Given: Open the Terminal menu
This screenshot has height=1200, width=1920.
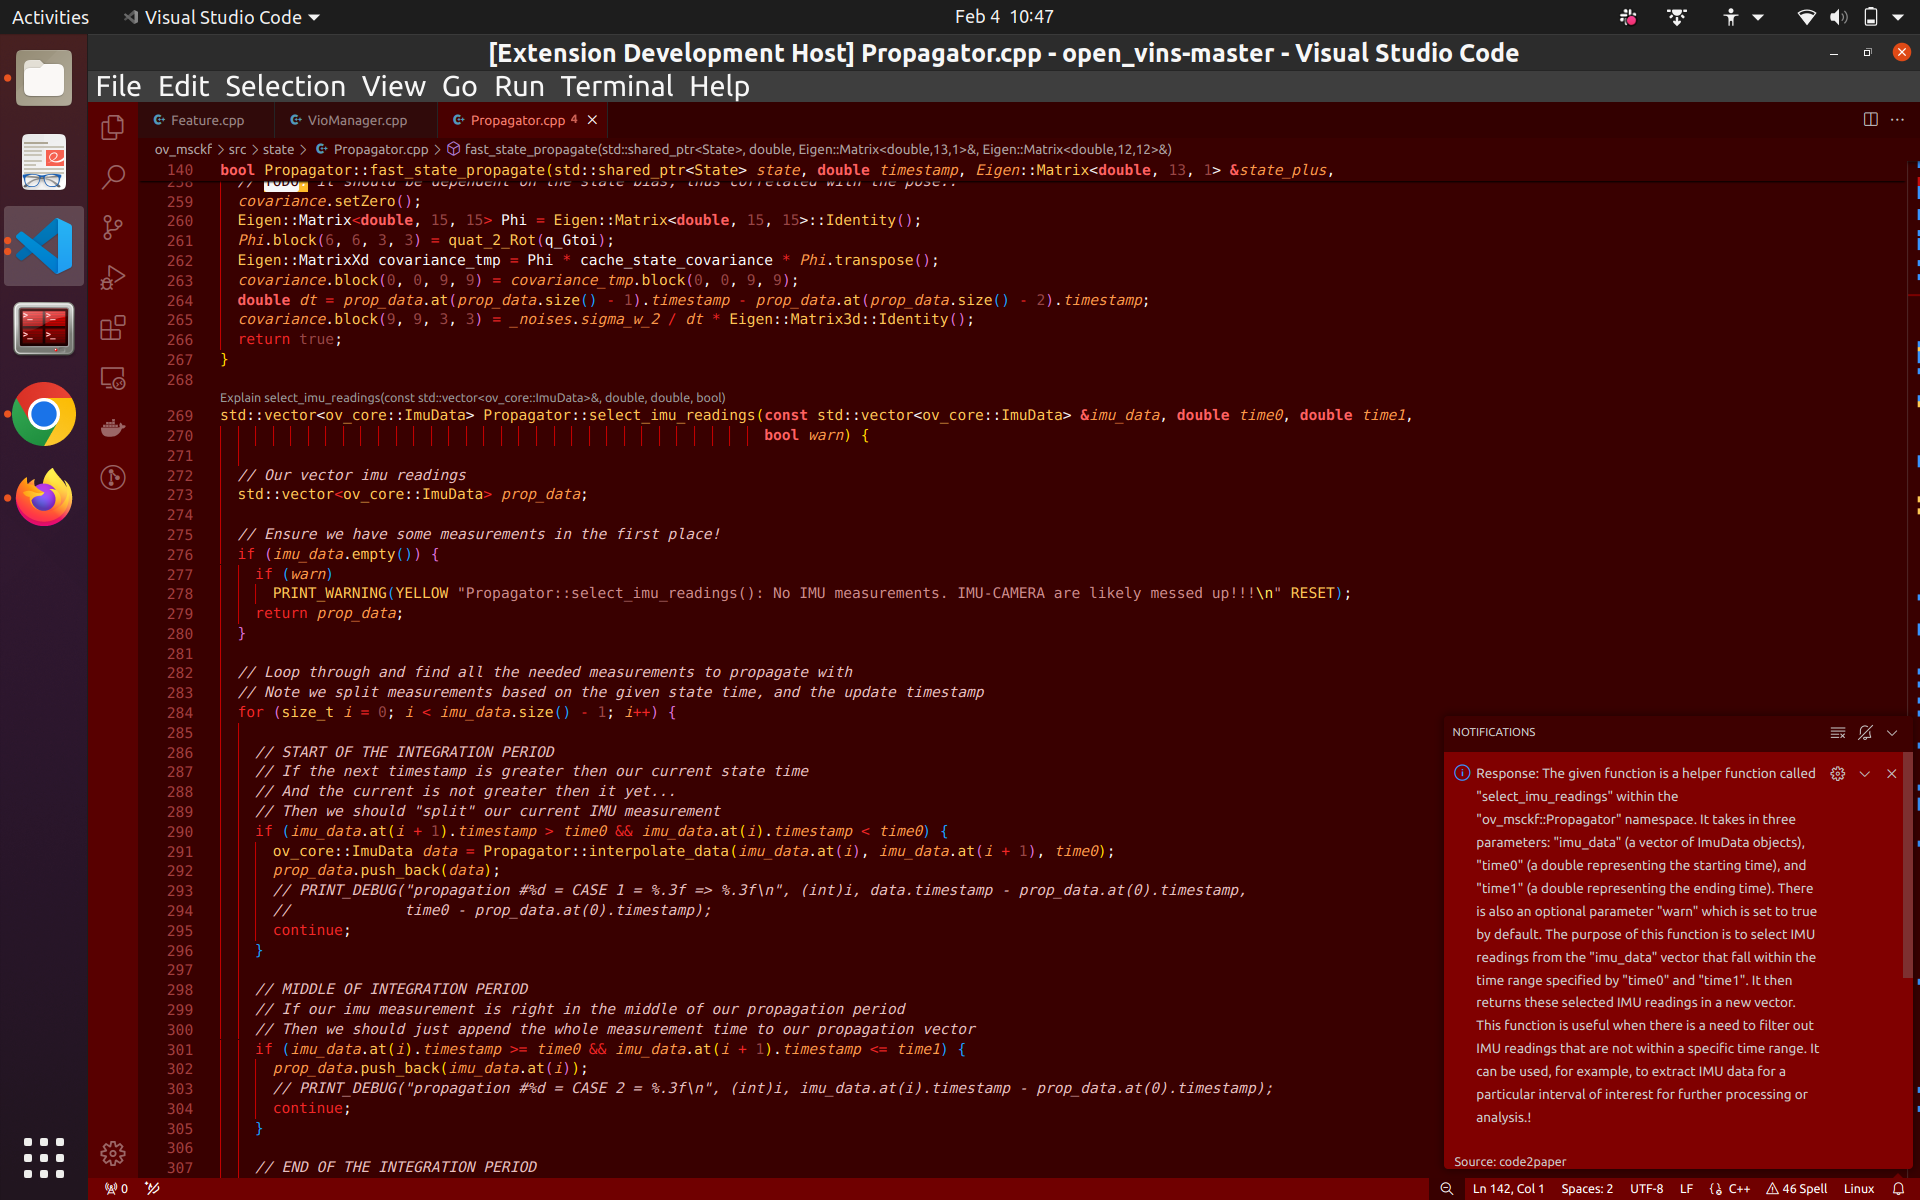Looking at the screenshot, I should click(616, 87).
